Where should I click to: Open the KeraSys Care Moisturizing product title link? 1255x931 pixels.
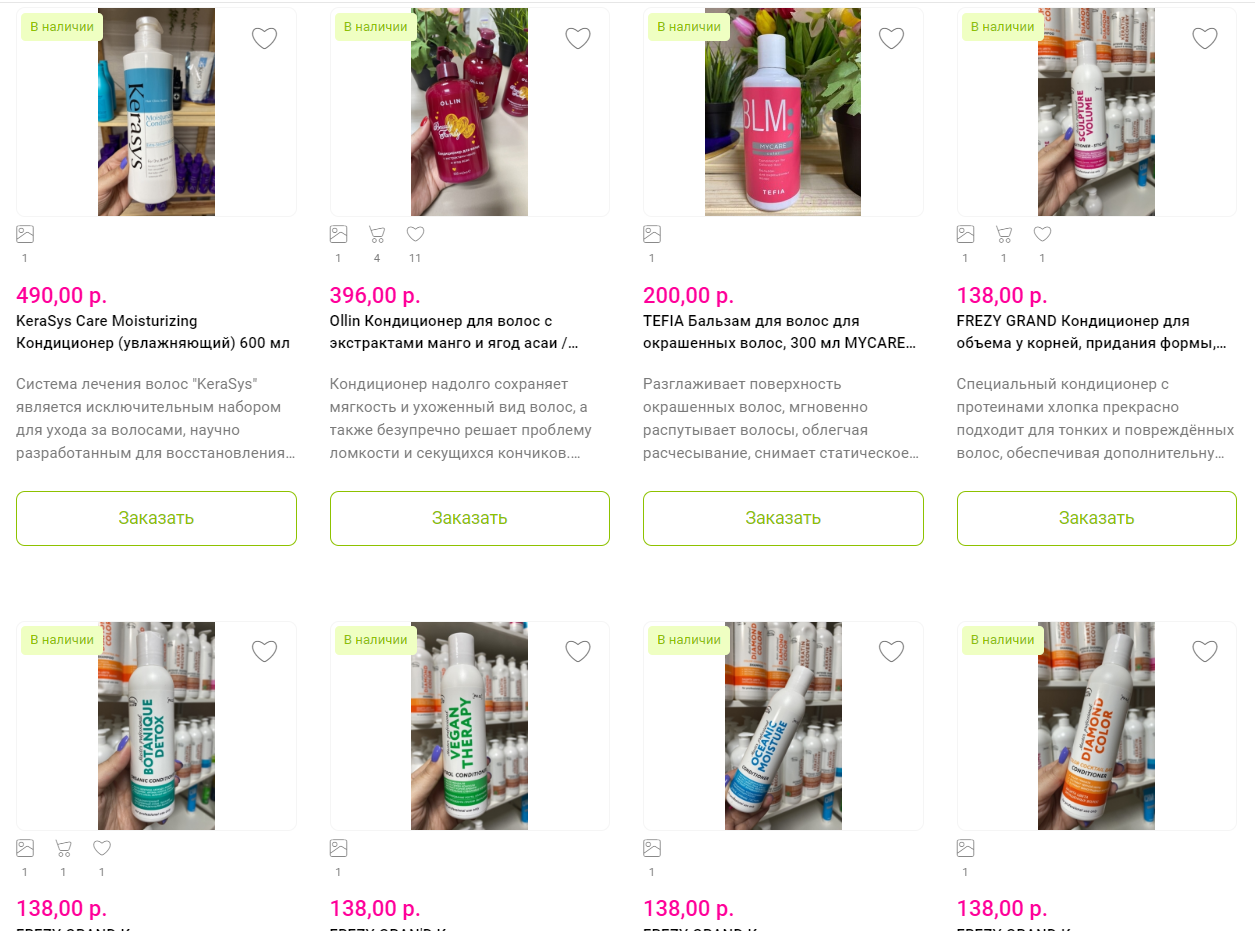point(153,332)
